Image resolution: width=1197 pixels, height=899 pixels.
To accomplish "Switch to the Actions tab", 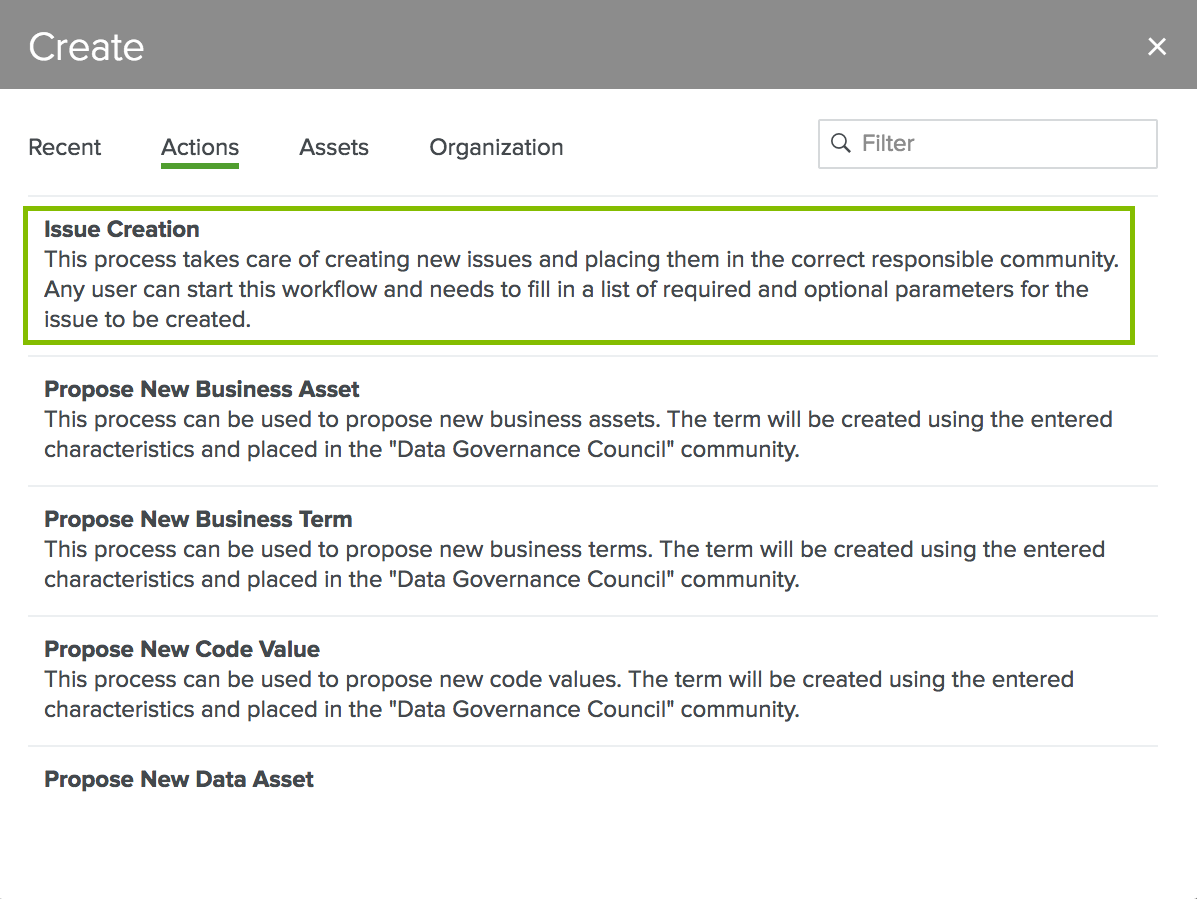I will point(199,147).
